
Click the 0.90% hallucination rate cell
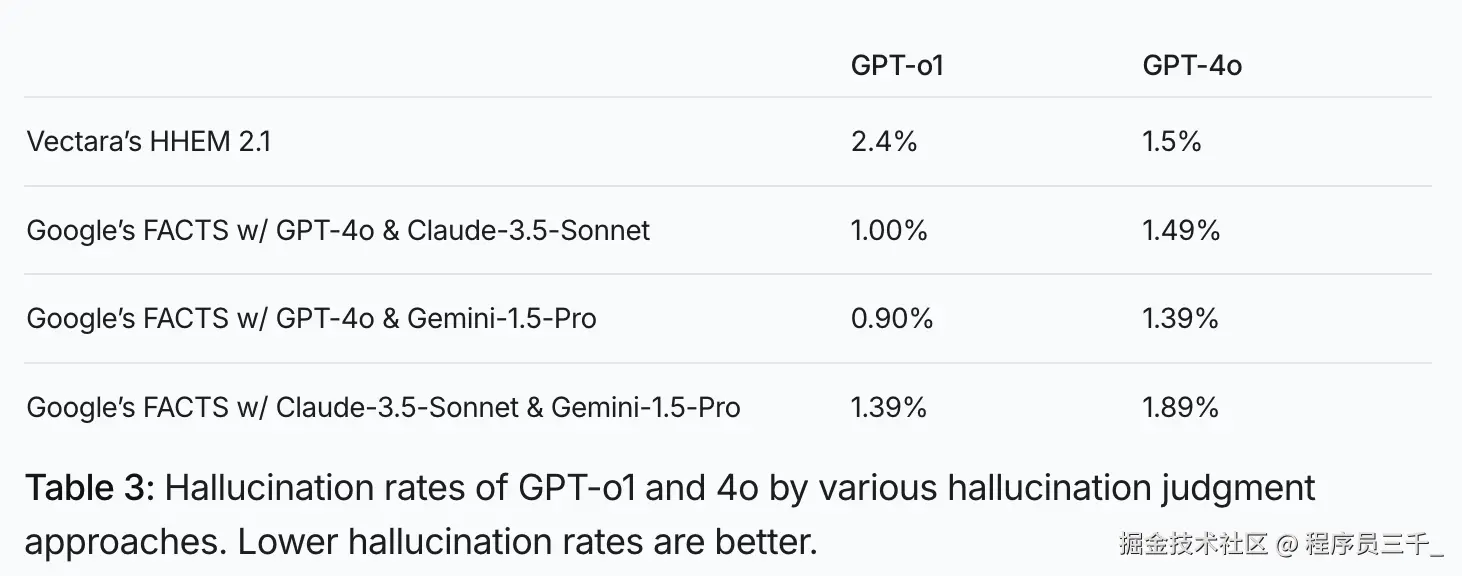[892, 319]
